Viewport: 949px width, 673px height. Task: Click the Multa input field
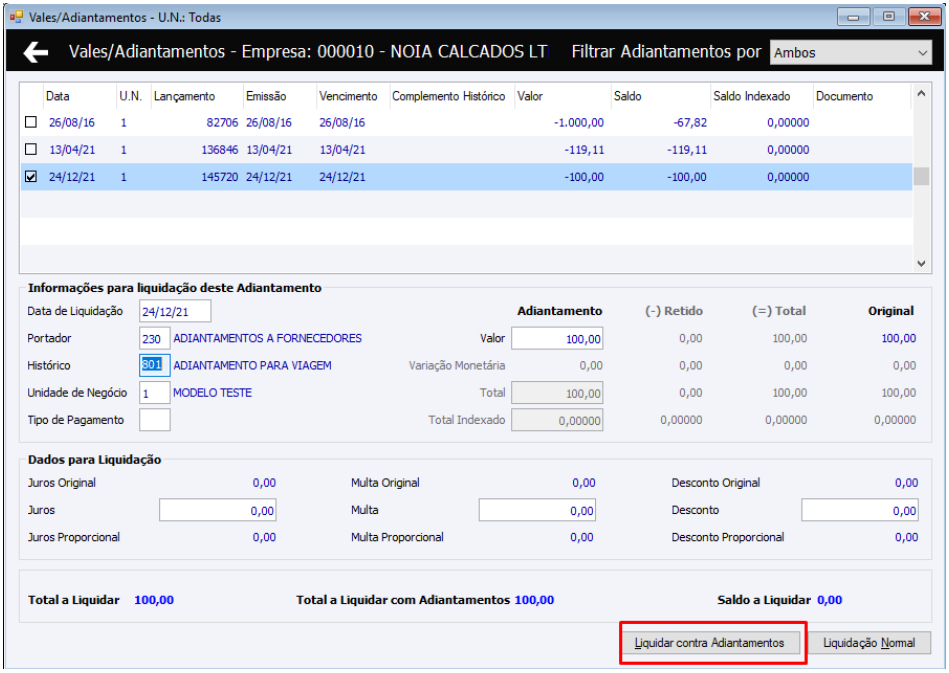(x=537, y=511)
